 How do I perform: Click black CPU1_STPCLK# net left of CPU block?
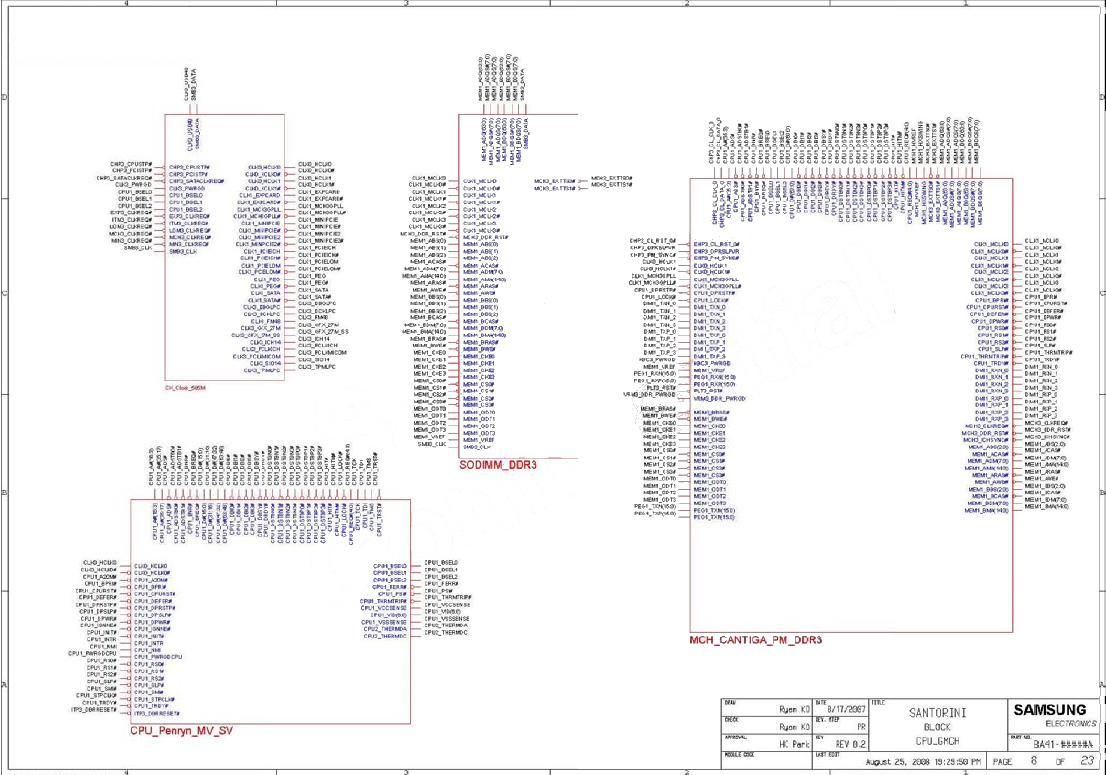click(96, 695)
